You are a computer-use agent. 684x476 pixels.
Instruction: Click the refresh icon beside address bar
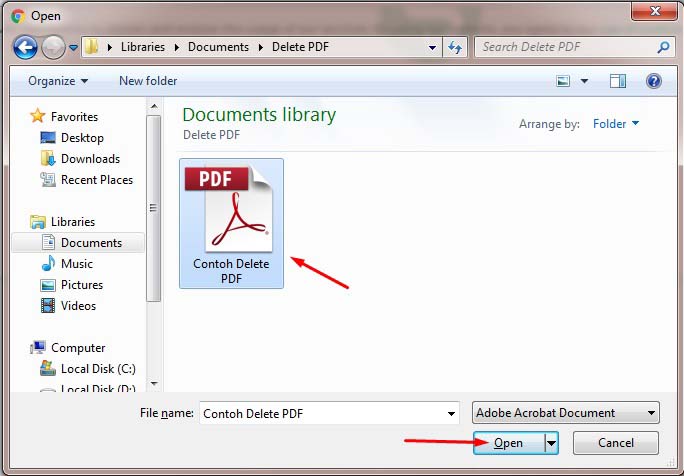455,47
